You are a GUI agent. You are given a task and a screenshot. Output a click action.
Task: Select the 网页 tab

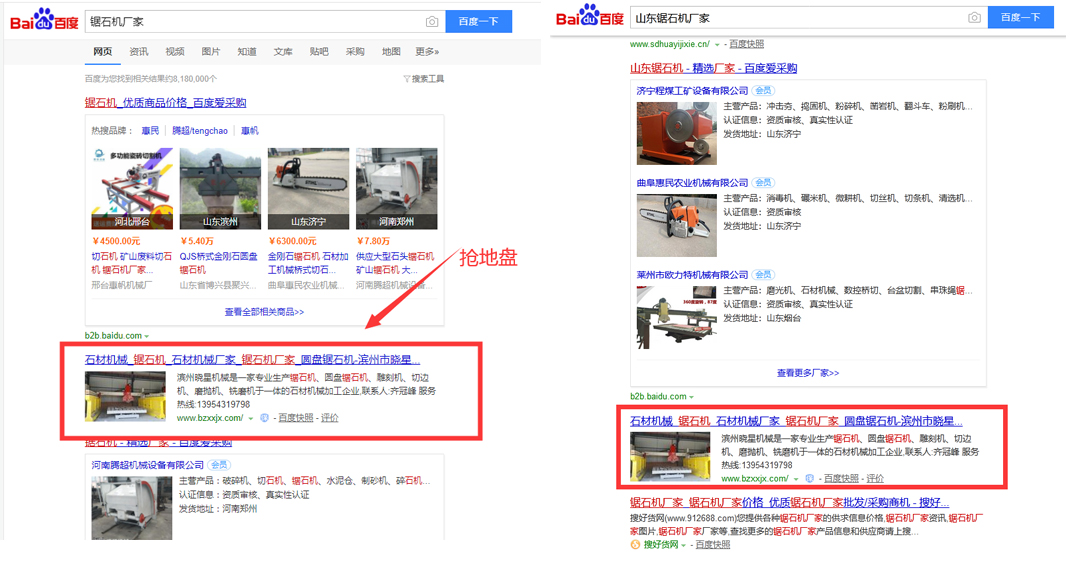[x=103, y=52]
